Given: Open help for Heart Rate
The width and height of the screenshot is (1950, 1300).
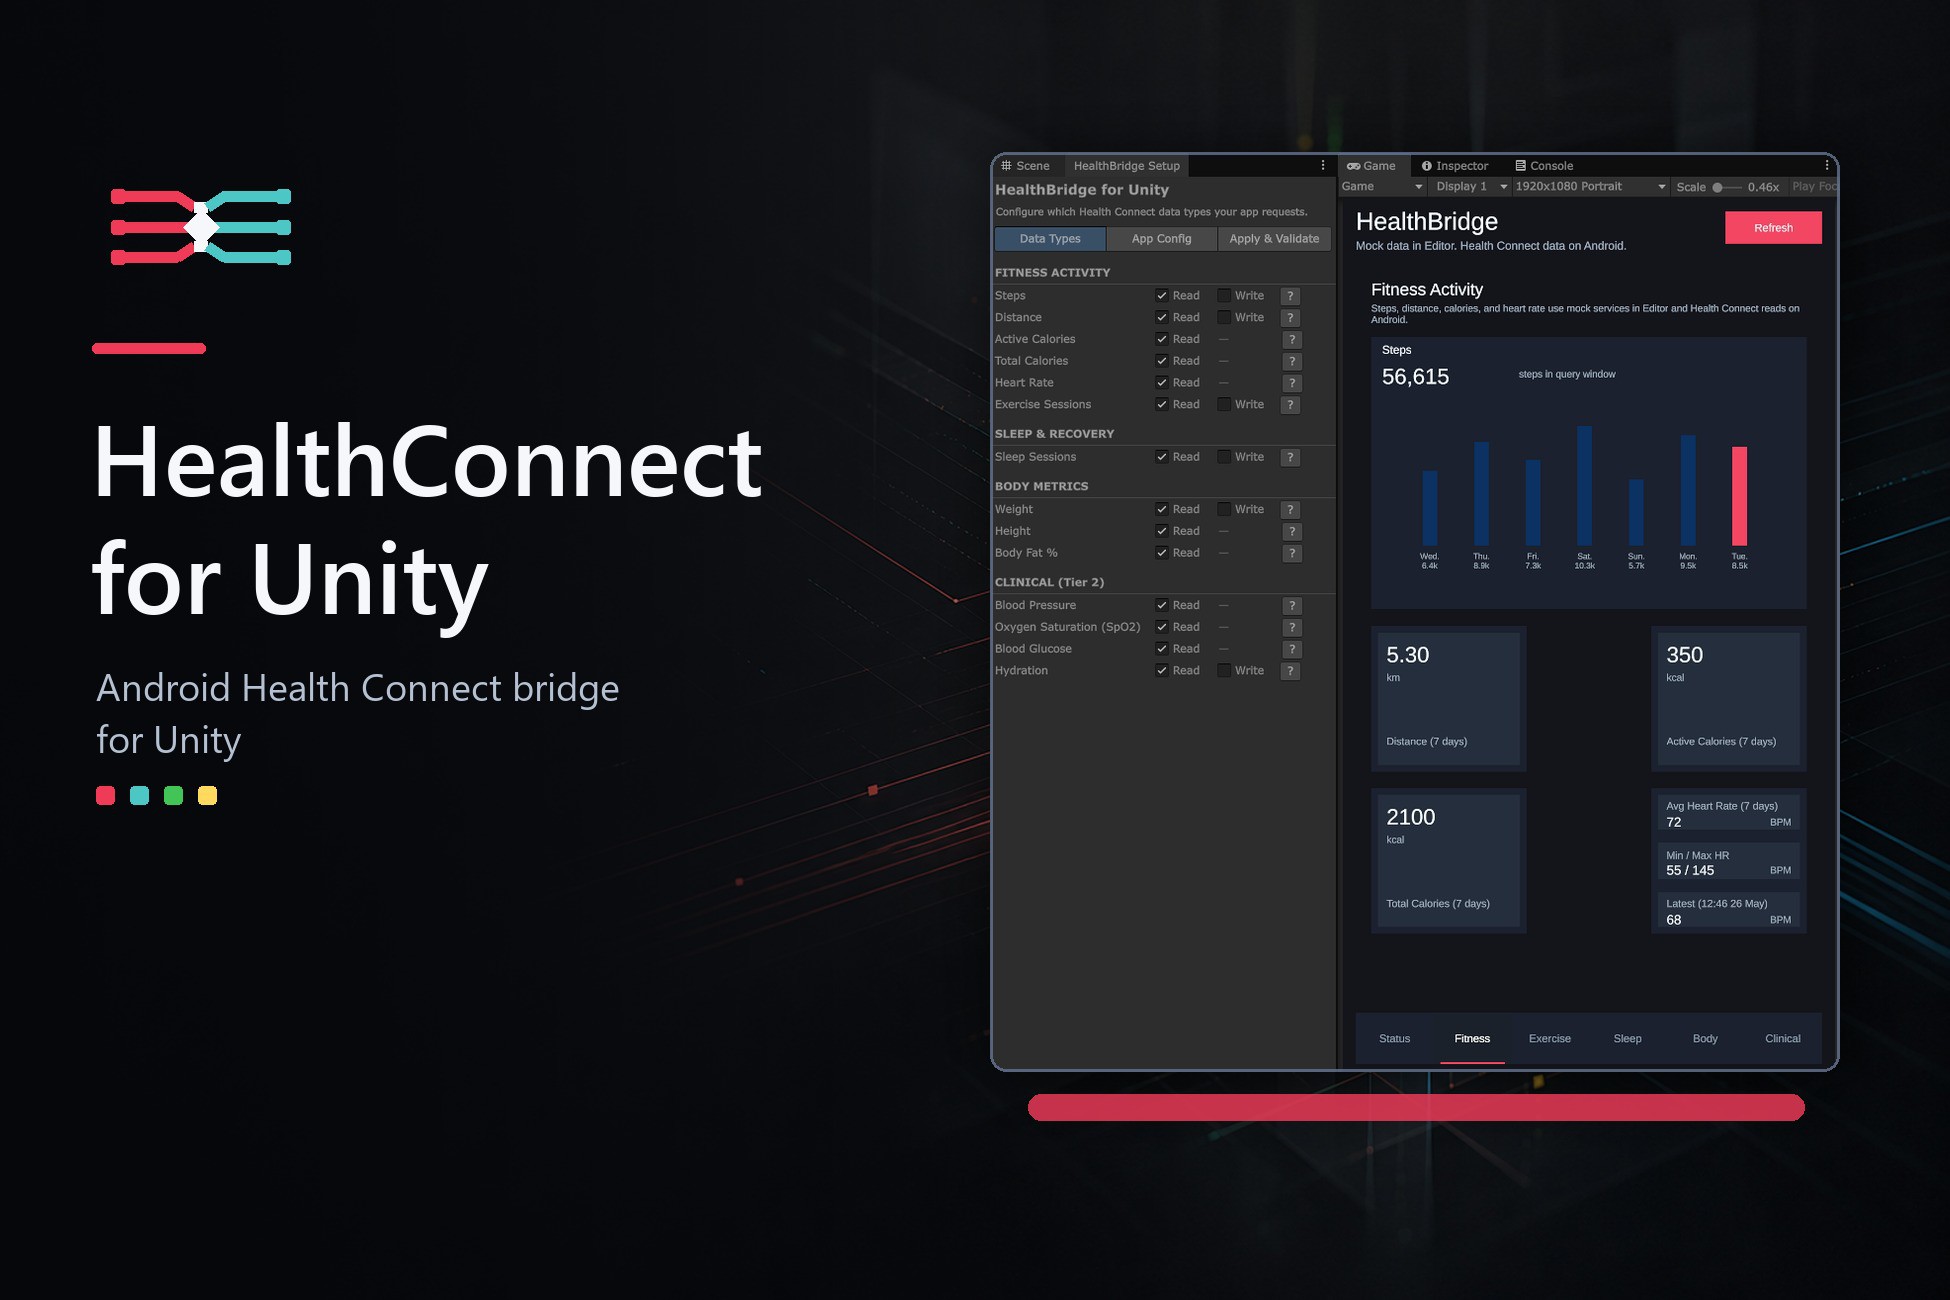Looking at the screenshot, I should pyautogui.click(x=1292, y=383).
